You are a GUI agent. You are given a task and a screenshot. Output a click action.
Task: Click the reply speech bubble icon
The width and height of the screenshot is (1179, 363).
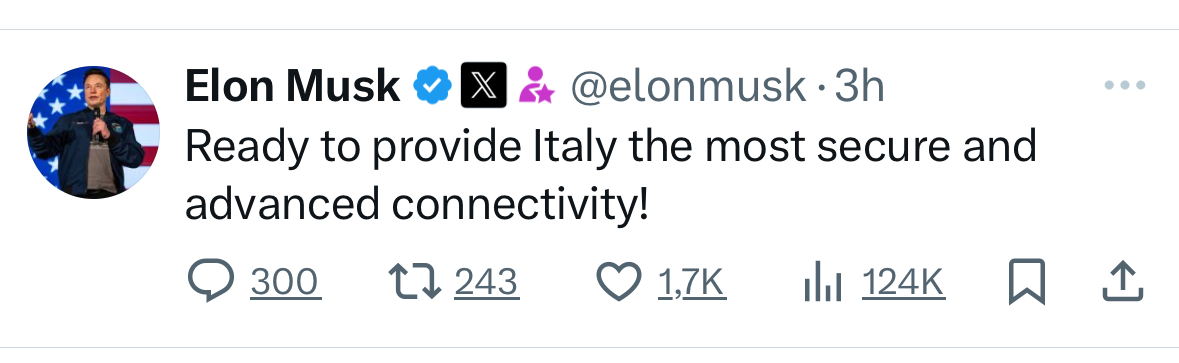[x=211, y=282]
